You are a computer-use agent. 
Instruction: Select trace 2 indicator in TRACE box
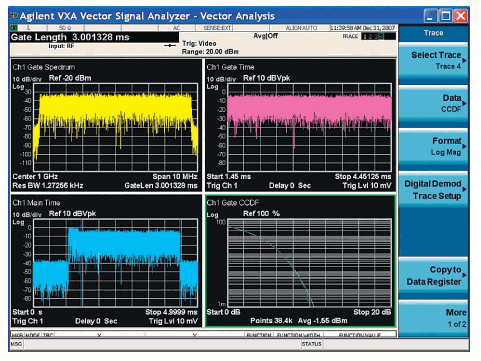[x=370, y=37]
